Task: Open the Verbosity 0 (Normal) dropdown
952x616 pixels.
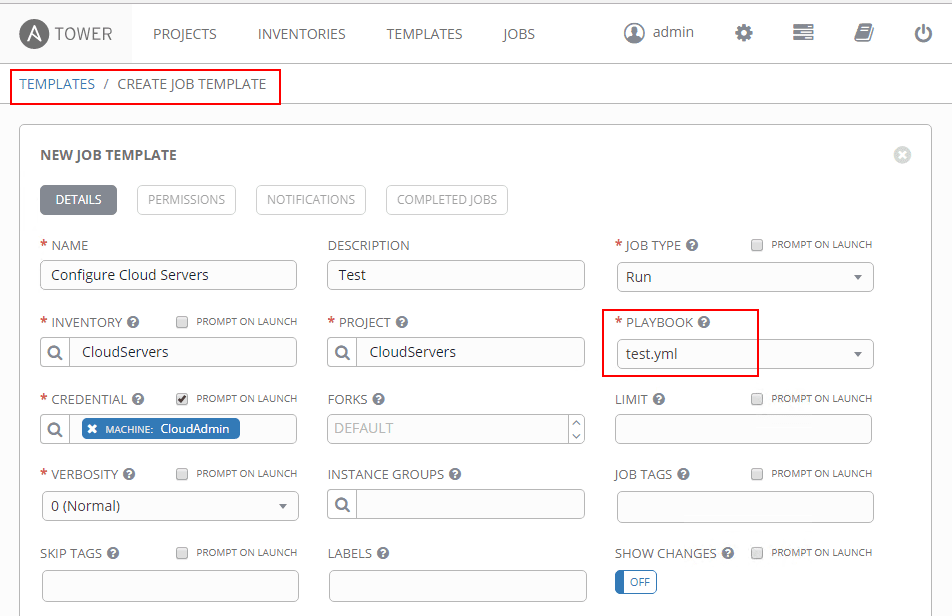Action: click(170, 506)
